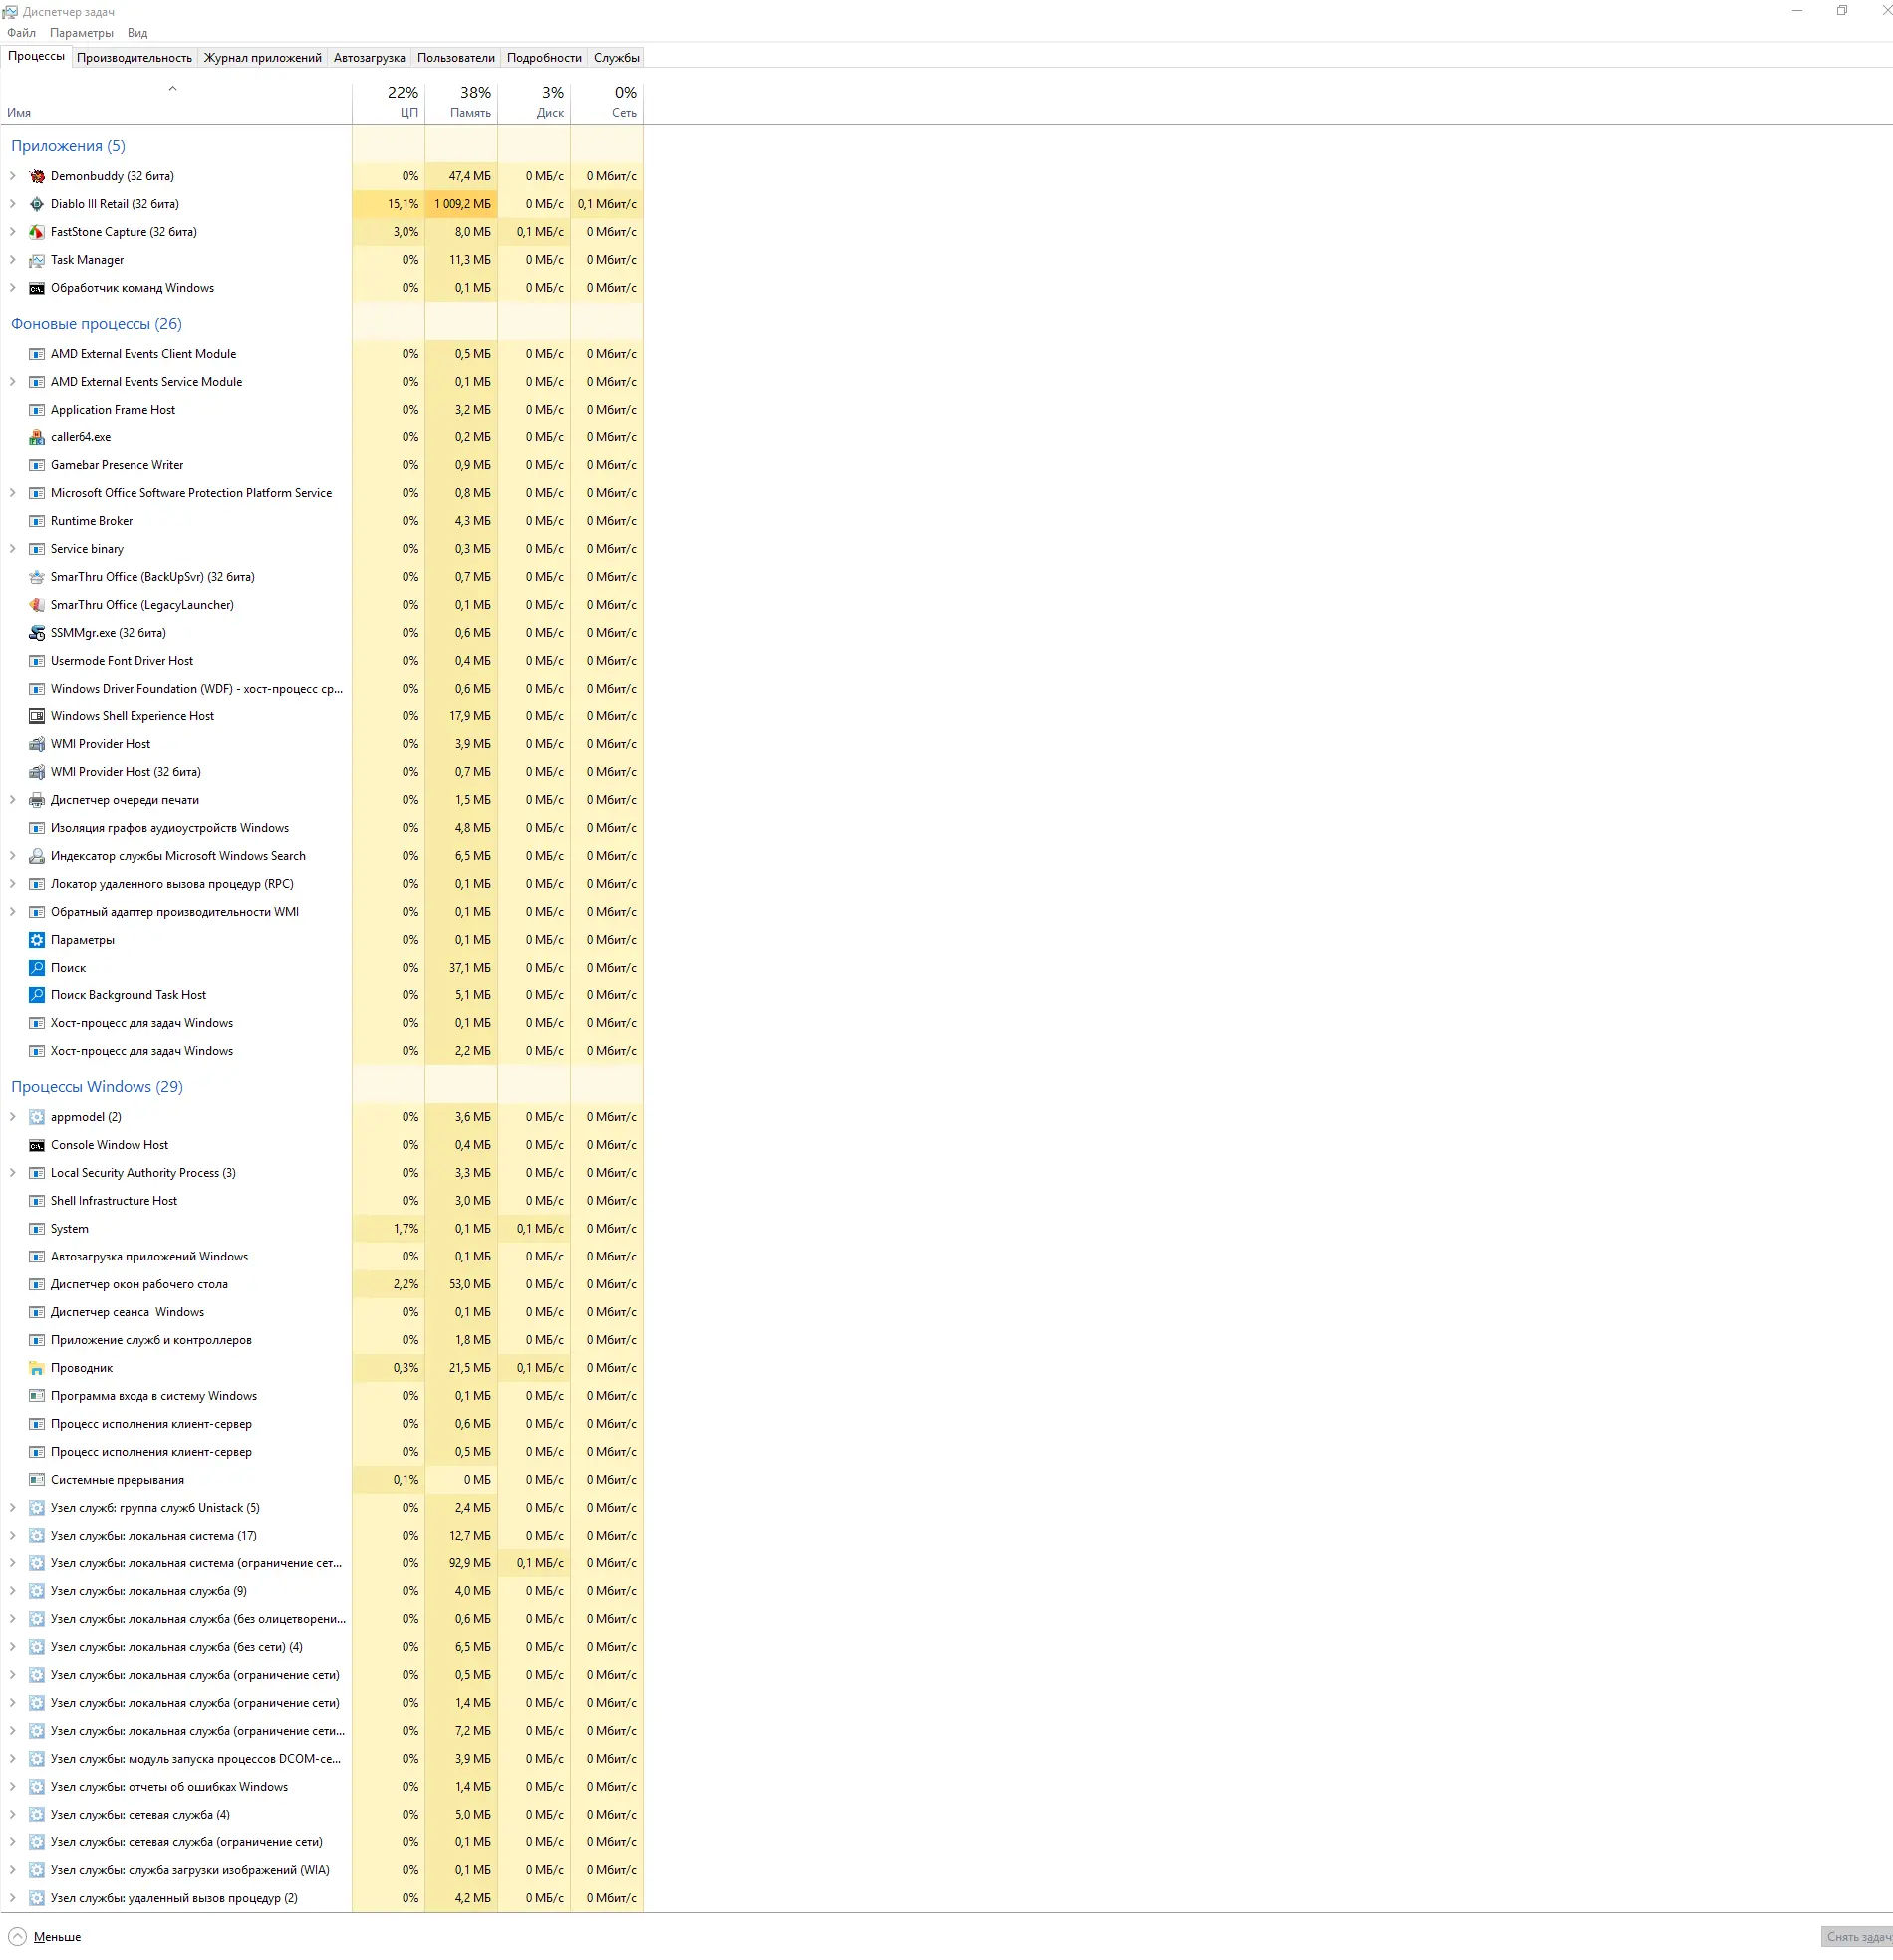Open the Файл menu

coord(21,33)
